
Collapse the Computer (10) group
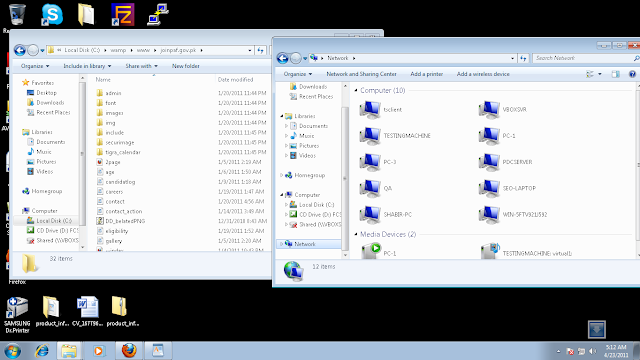pyautogui.click(x=356, y=90)
